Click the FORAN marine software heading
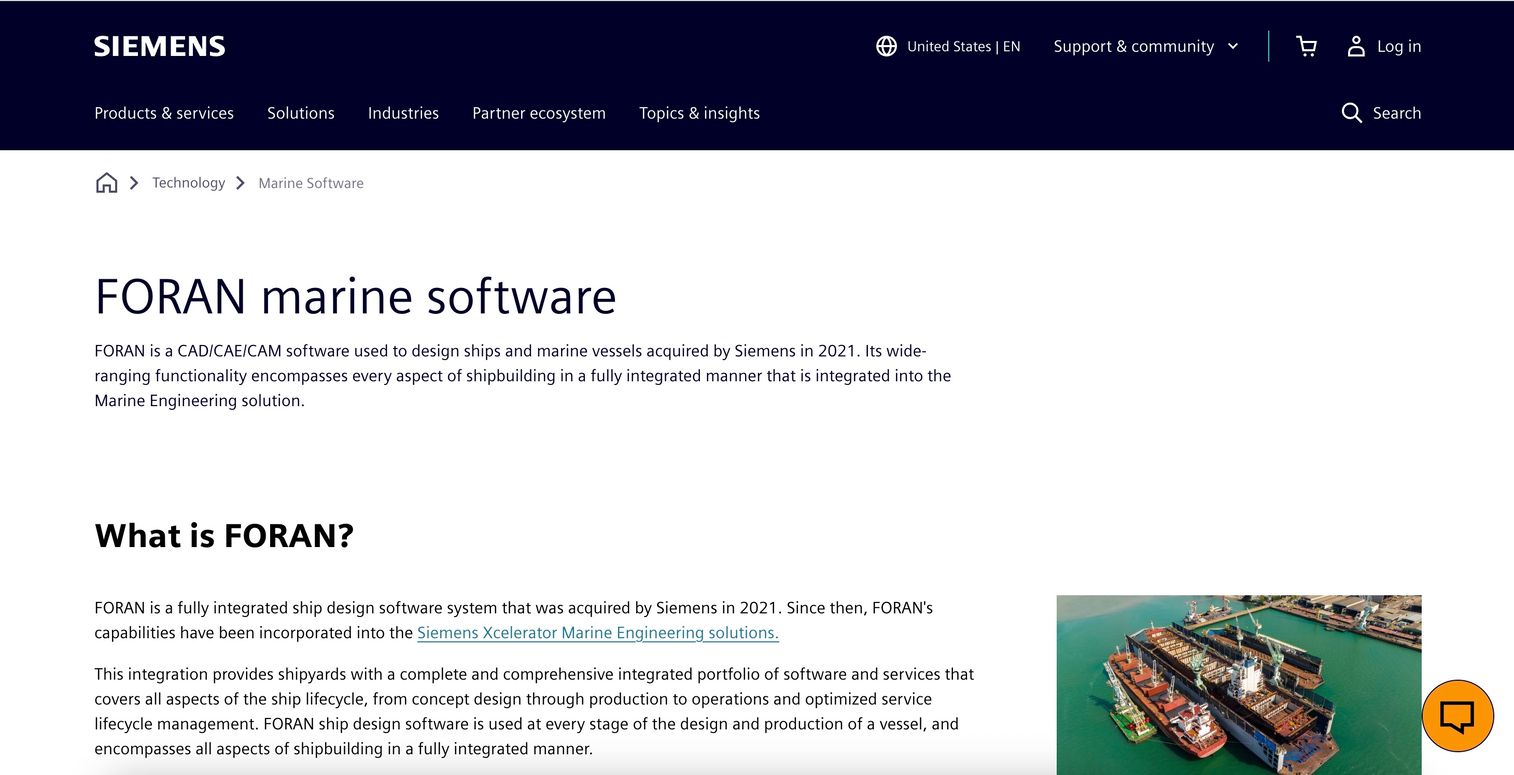This screenshot has width=1514, height=775. point(355,296)
